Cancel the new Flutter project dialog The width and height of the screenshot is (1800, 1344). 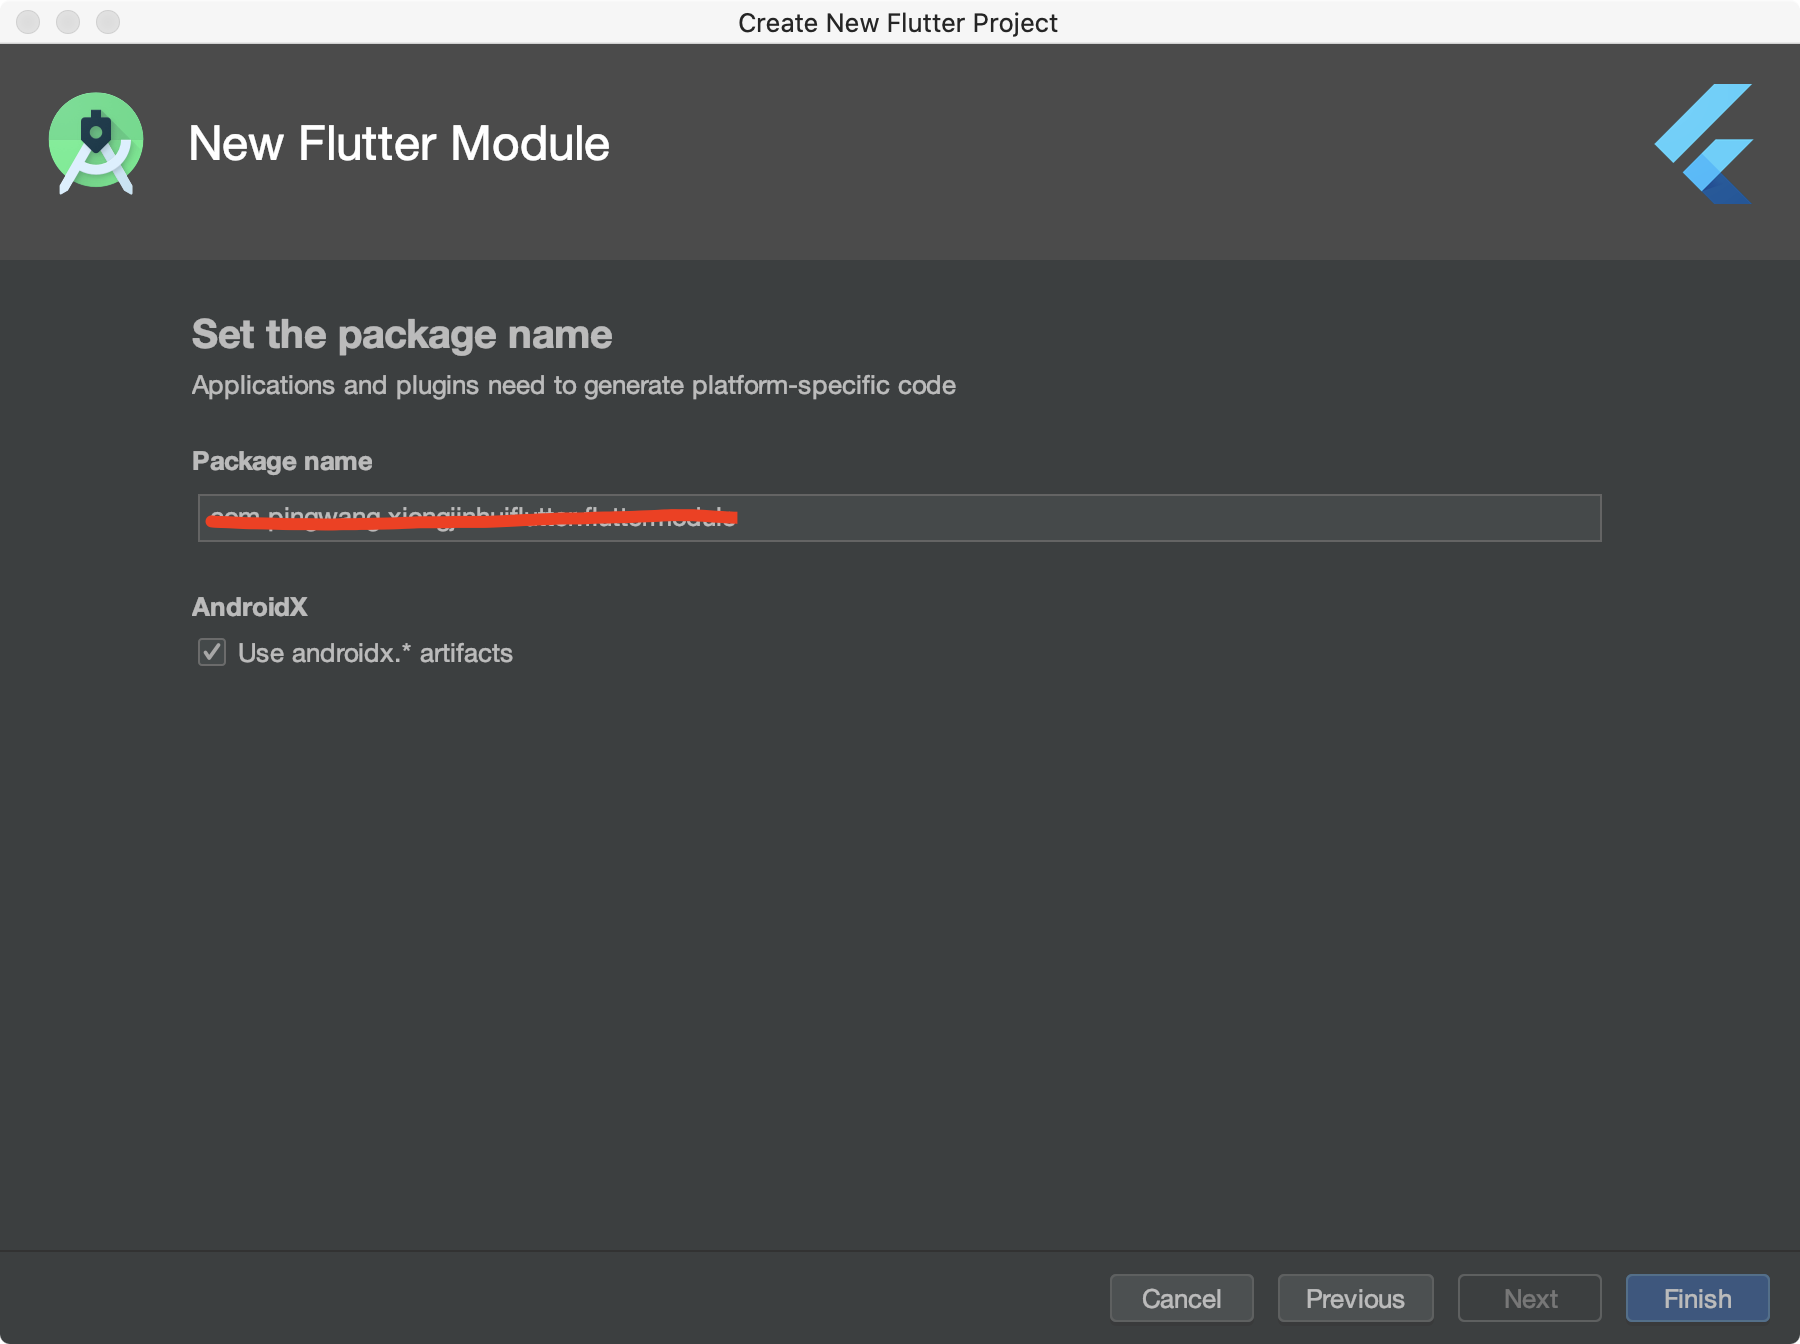coord(1181,1298)
